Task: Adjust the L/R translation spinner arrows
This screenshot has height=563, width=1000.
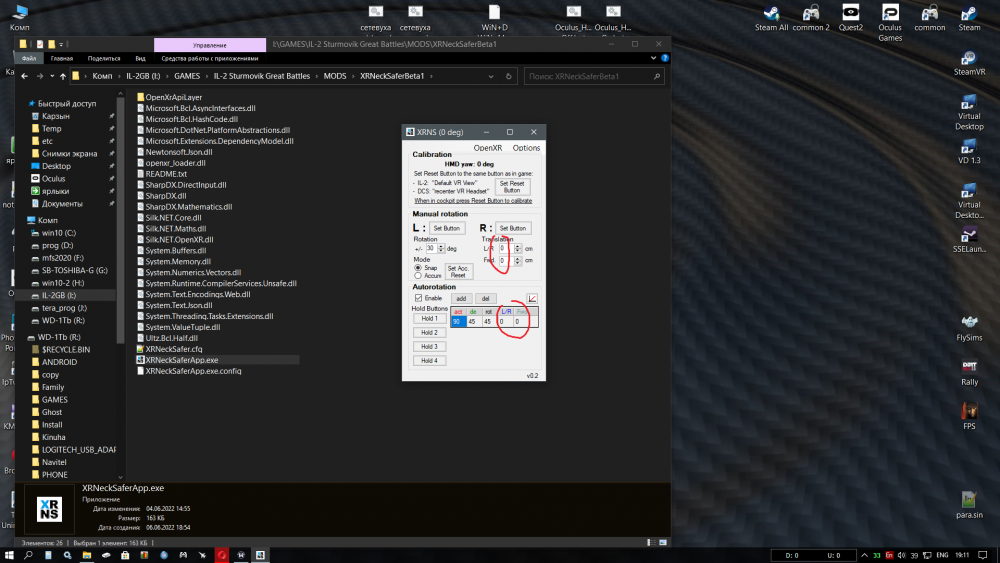Action: coord(517,249)
